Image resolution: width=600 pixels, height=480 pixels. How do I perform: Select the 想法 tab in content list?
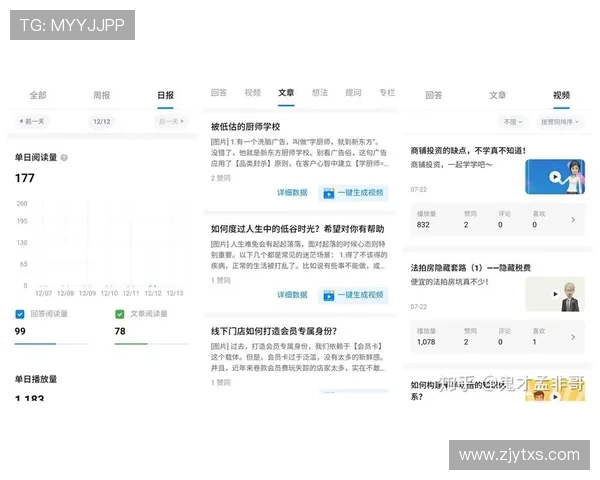(320, 92)
